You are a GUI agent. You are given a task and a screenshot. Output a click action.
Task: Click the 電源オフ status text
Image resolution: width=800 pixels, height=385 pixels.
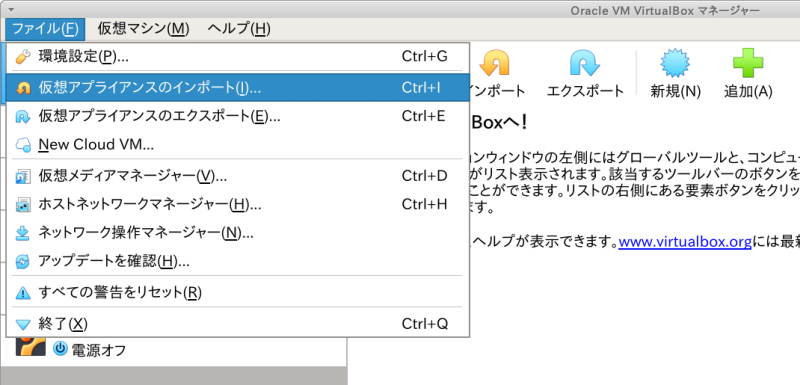(98, 350)
